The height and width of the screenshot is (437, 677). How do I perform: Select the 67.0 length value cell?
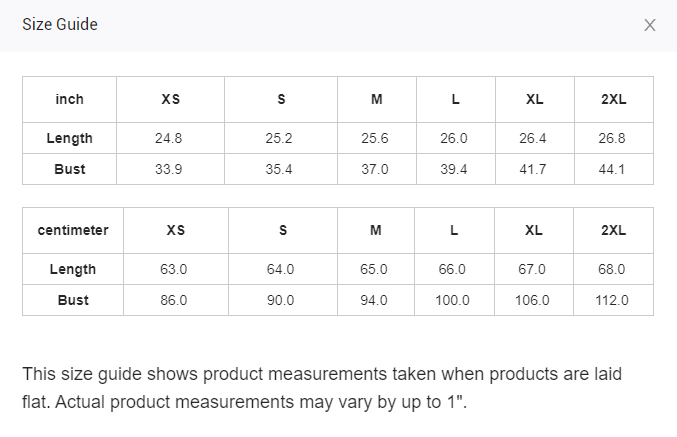click(533, 269)
